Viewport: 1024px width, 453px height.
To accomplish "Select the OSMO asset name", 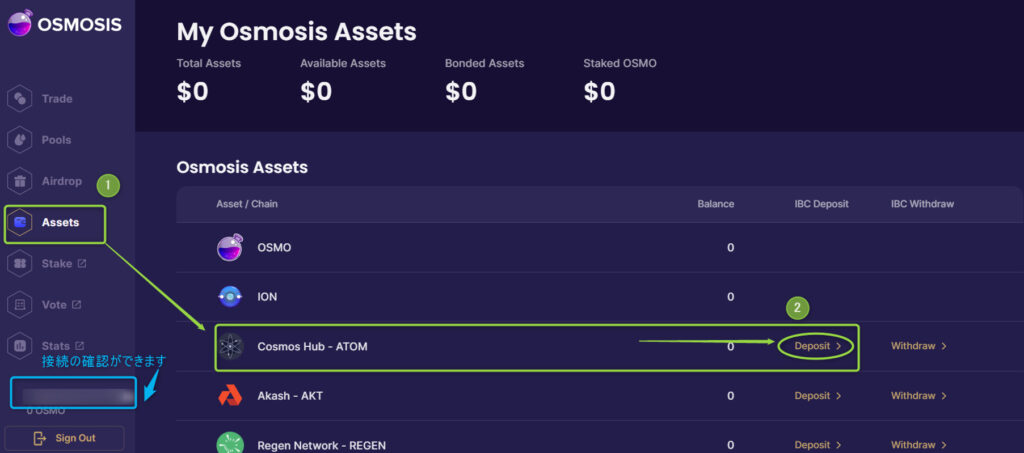I will [x=274, y=248].
